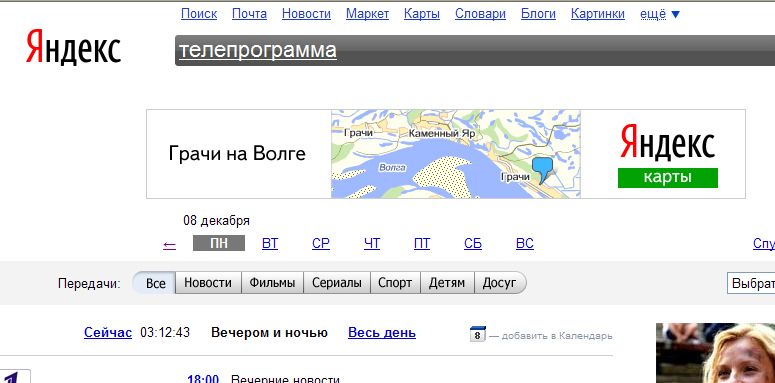Screen dimensions: 775x383
Task: Filter programs by Фильмы
Action: coord(272,283)
